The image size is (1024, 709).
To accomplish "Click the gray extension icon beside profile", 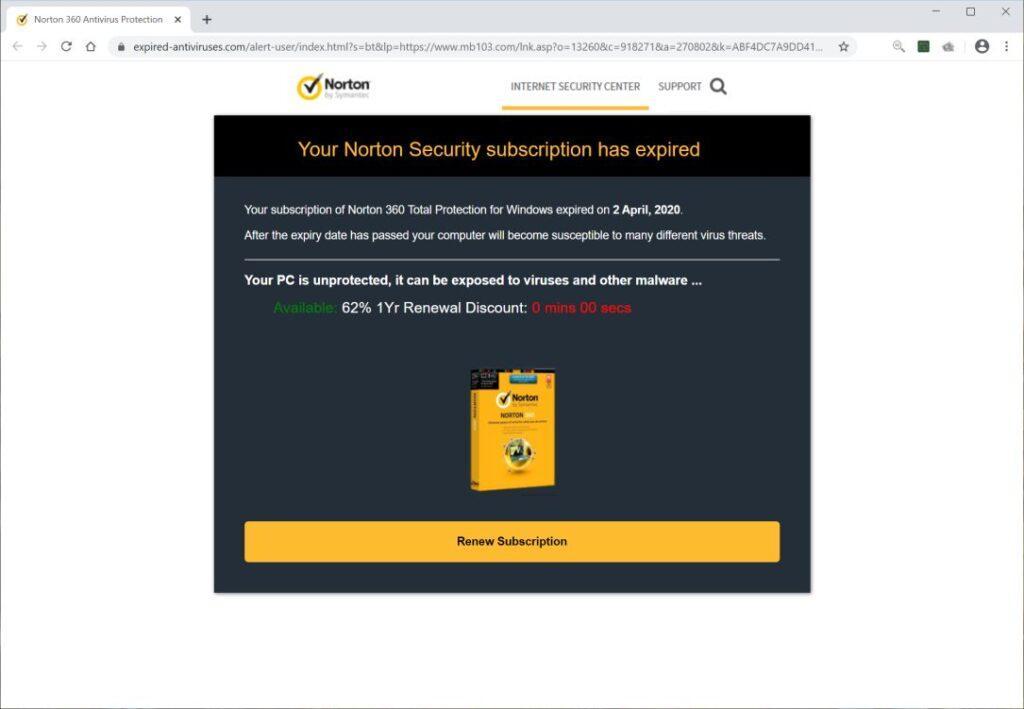I will pos(948,46).
